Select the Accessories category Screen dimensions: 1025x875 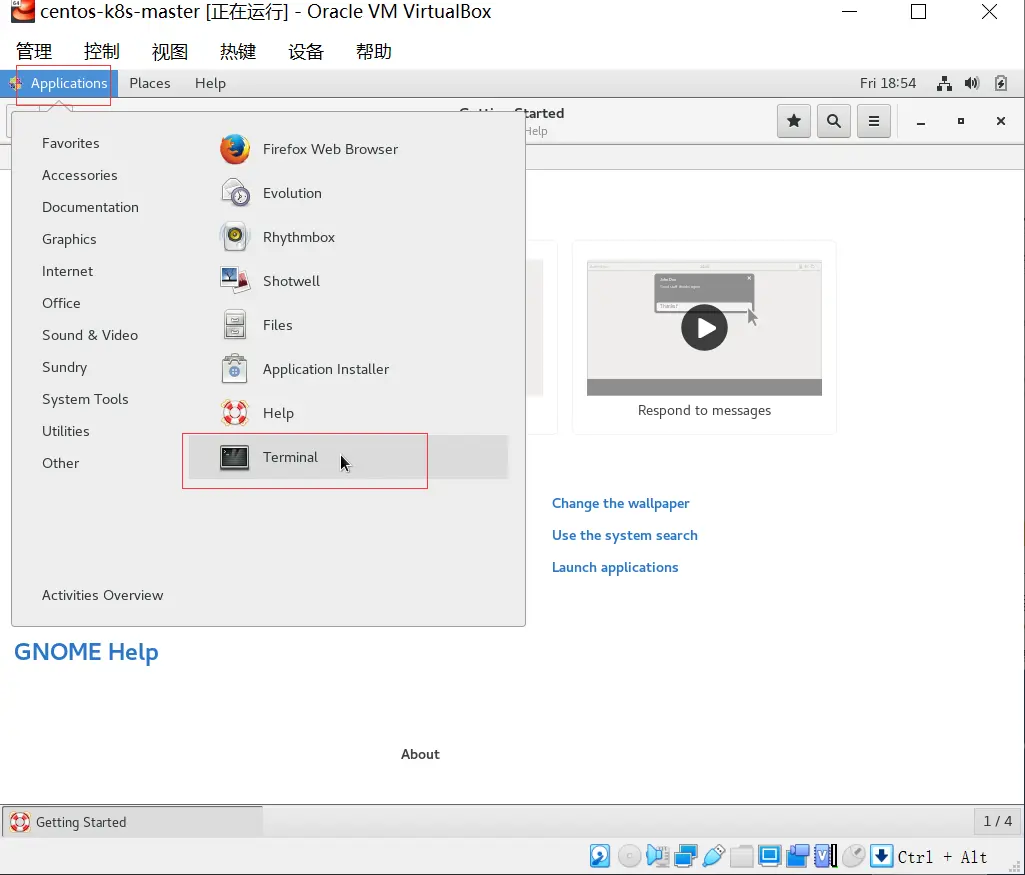point(80,175)
